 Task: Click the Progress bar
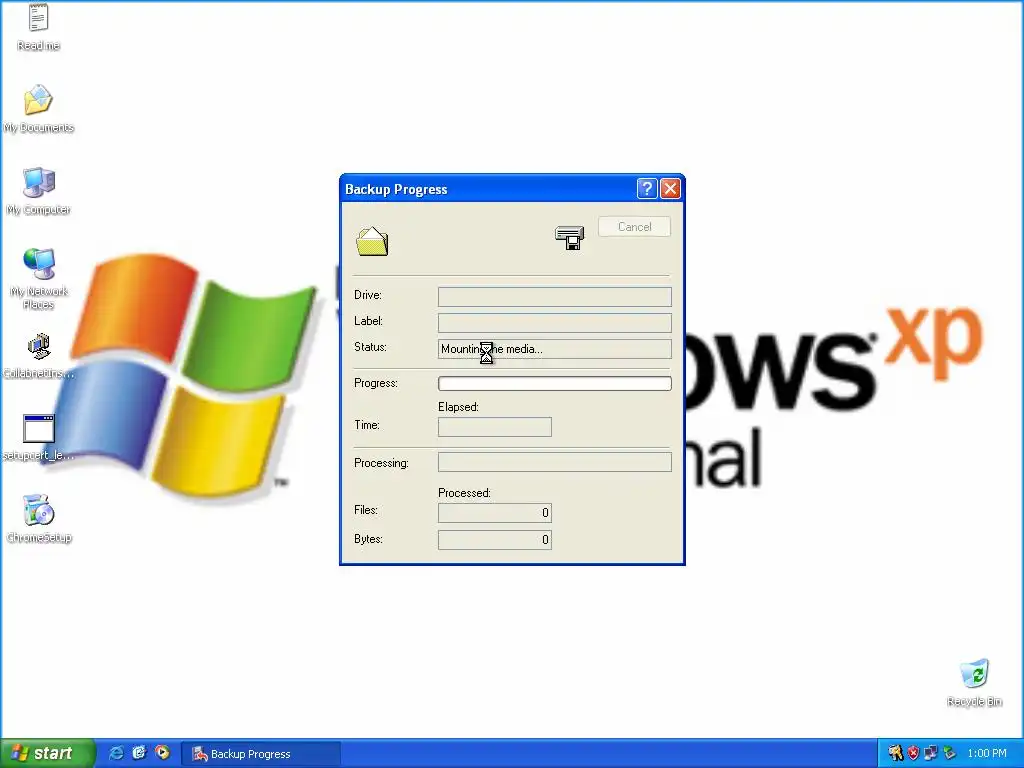(554, 383)
